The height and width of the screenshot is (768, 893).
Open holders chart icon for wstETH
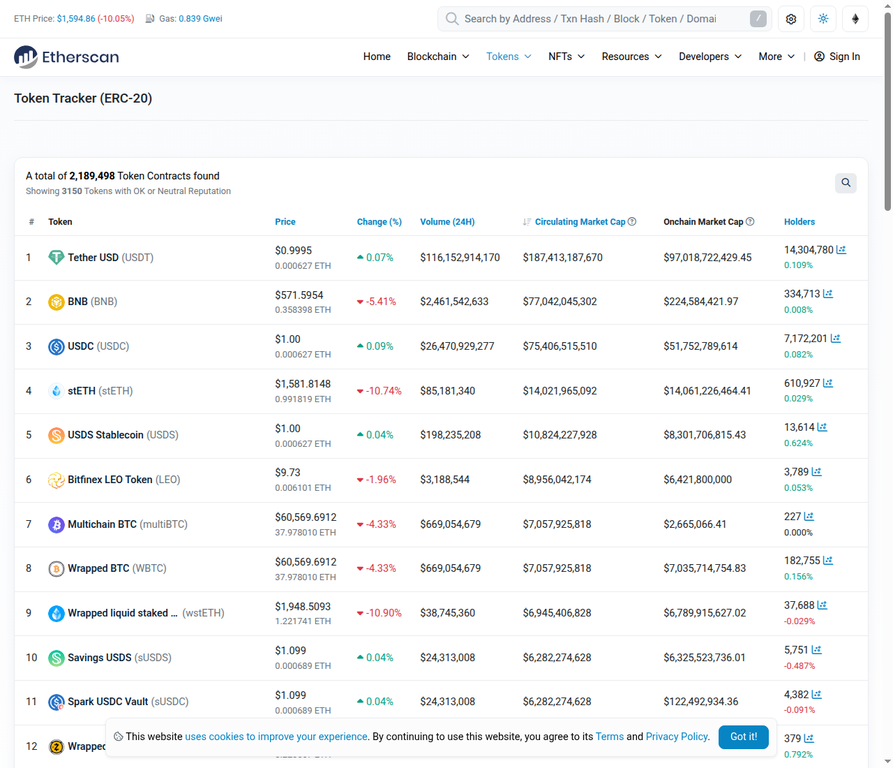(822, 605)
